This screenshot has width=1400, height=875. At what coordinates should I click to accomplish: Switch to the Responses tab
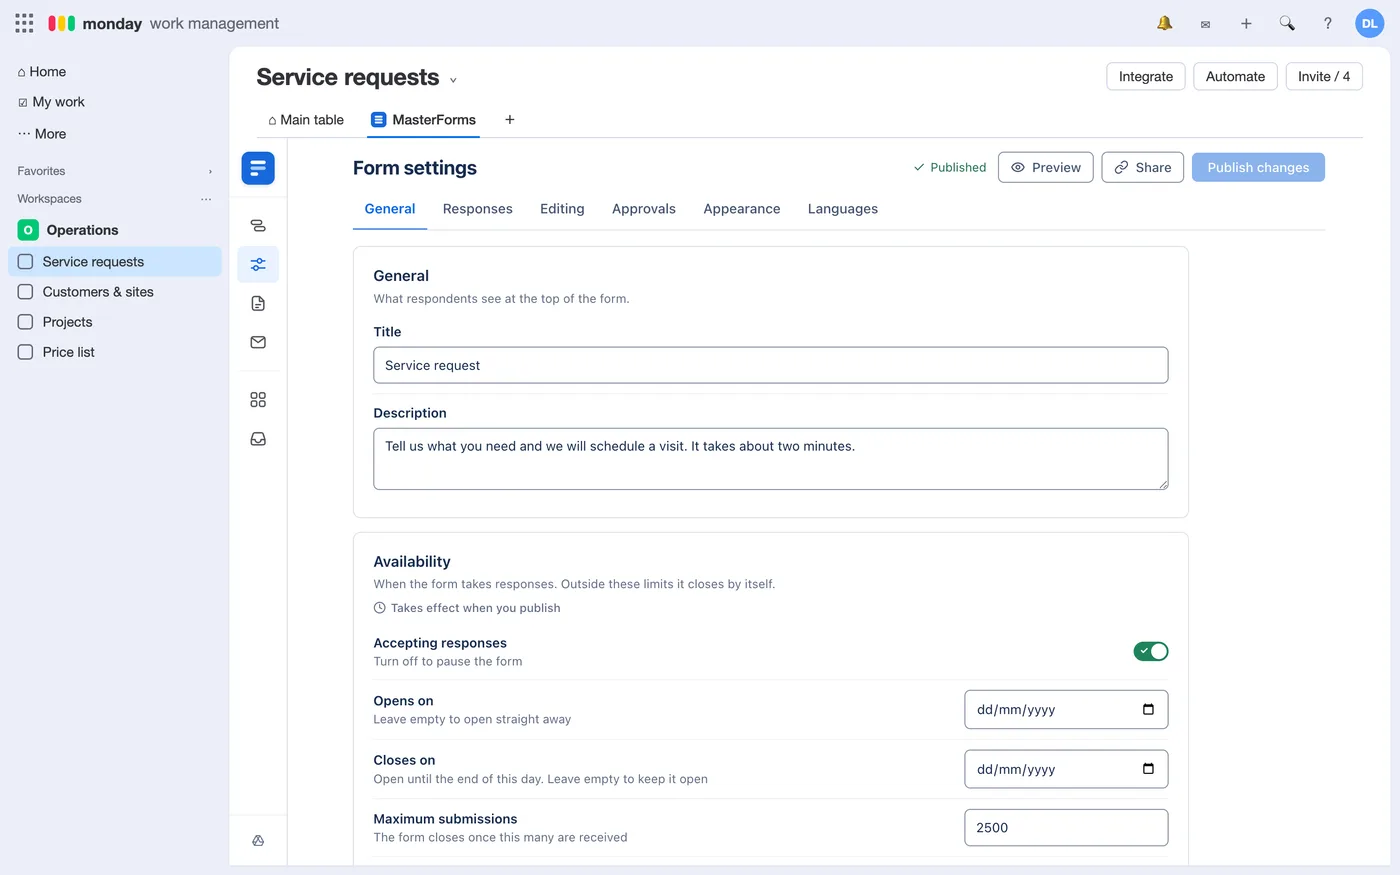point(478,209)
